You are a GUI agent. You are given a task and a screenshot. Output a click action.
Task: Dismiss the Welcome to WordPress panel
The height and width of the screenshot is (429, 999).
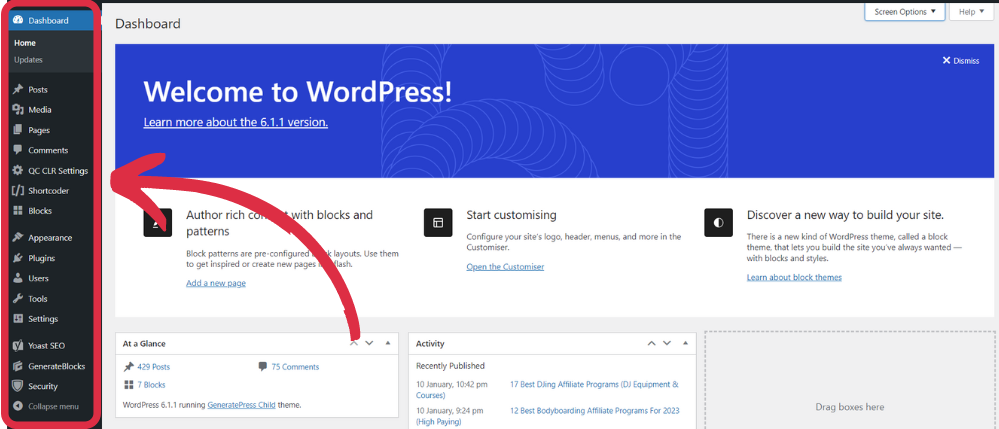(961, 61)
